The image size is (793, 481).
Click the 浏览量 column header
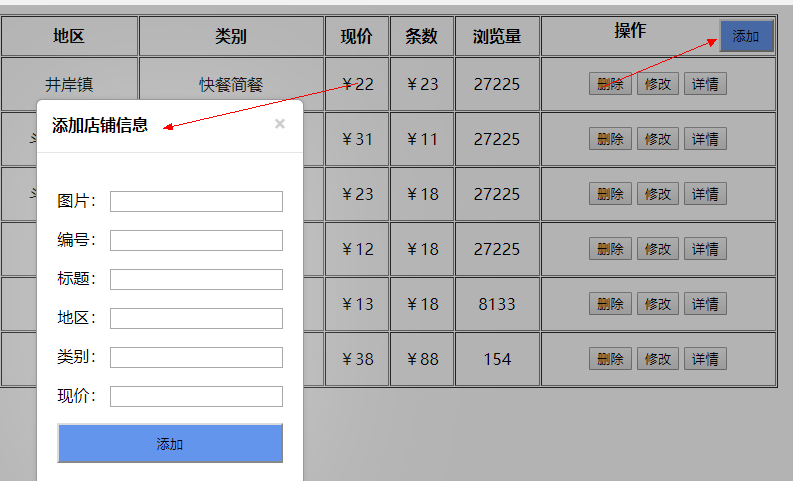click(497, 36)
